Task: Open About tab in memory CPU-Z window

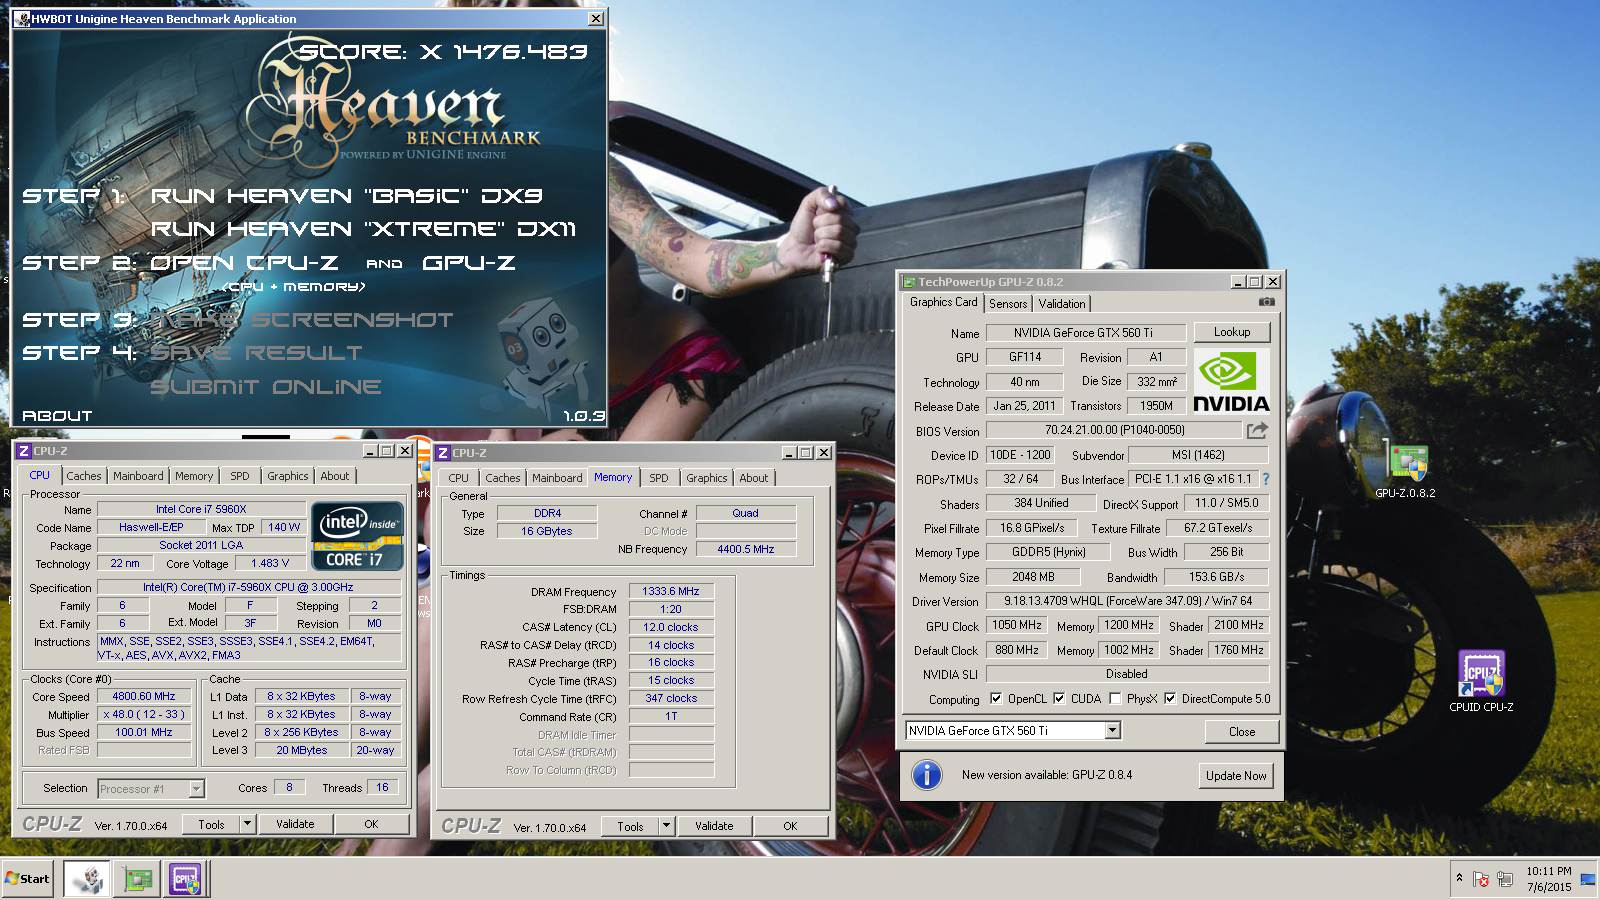Action: [754, 478]
